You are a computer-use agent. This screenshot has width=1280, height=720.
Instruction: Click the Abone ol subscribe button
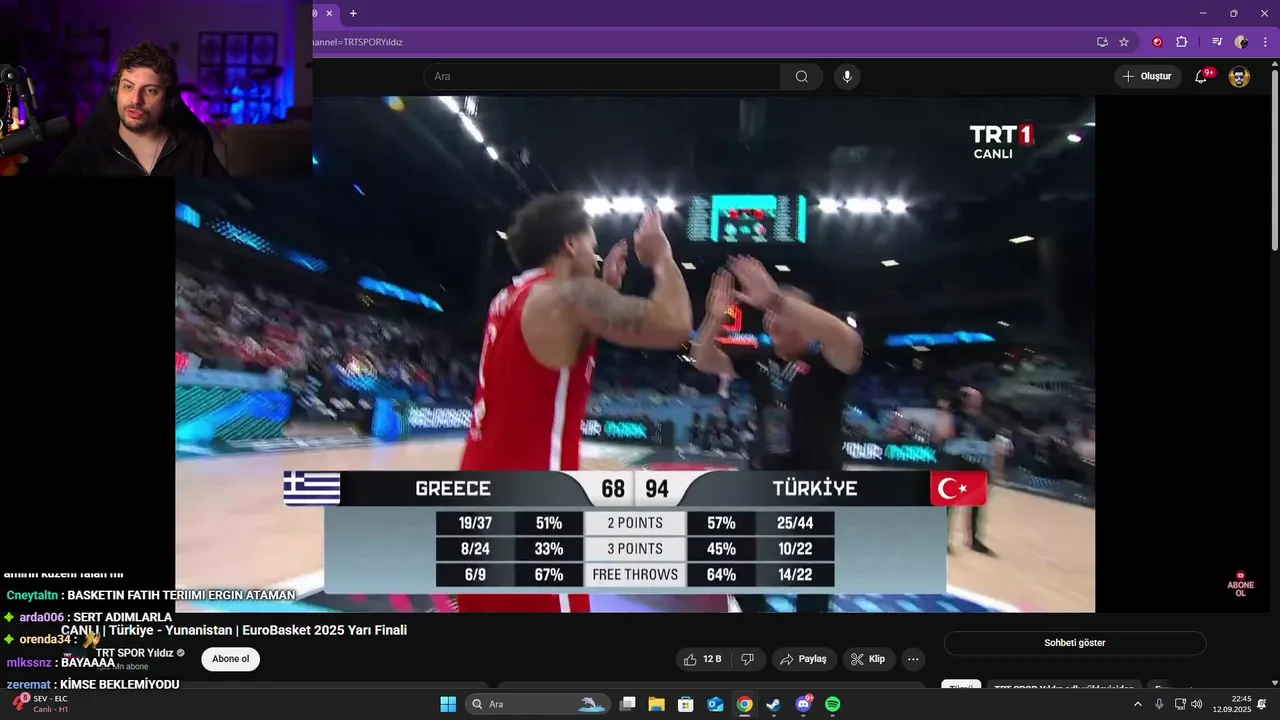(x=230, y=659)
